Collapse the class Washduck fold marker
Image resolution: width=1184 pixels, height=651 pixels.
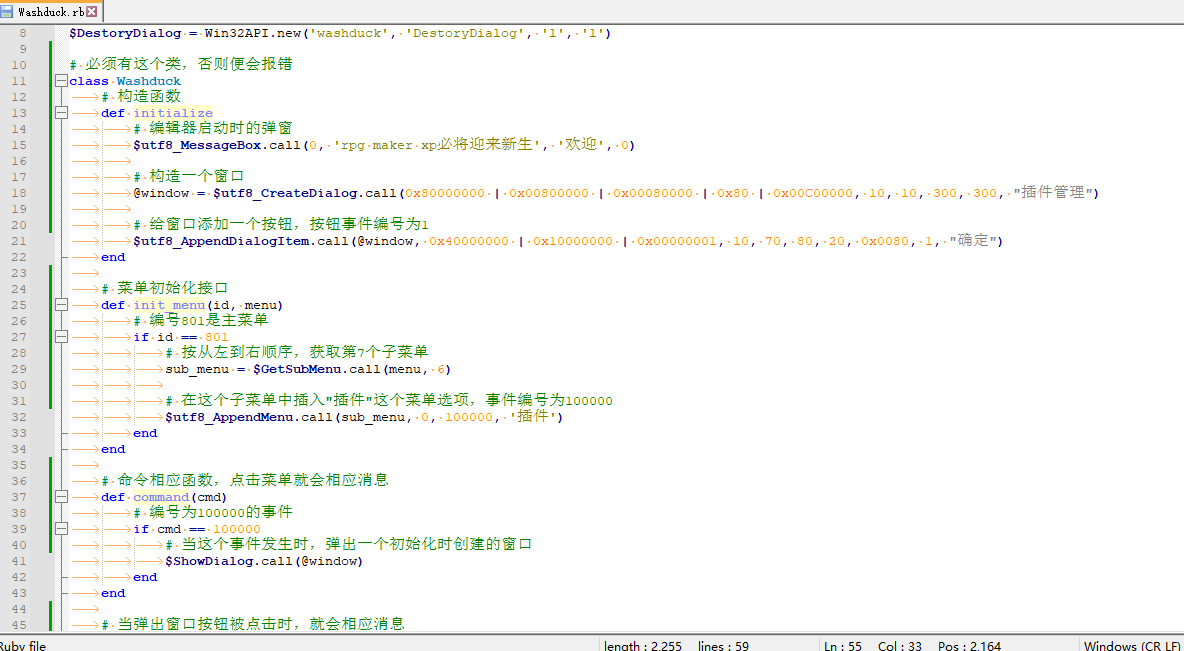pos(61,81)
